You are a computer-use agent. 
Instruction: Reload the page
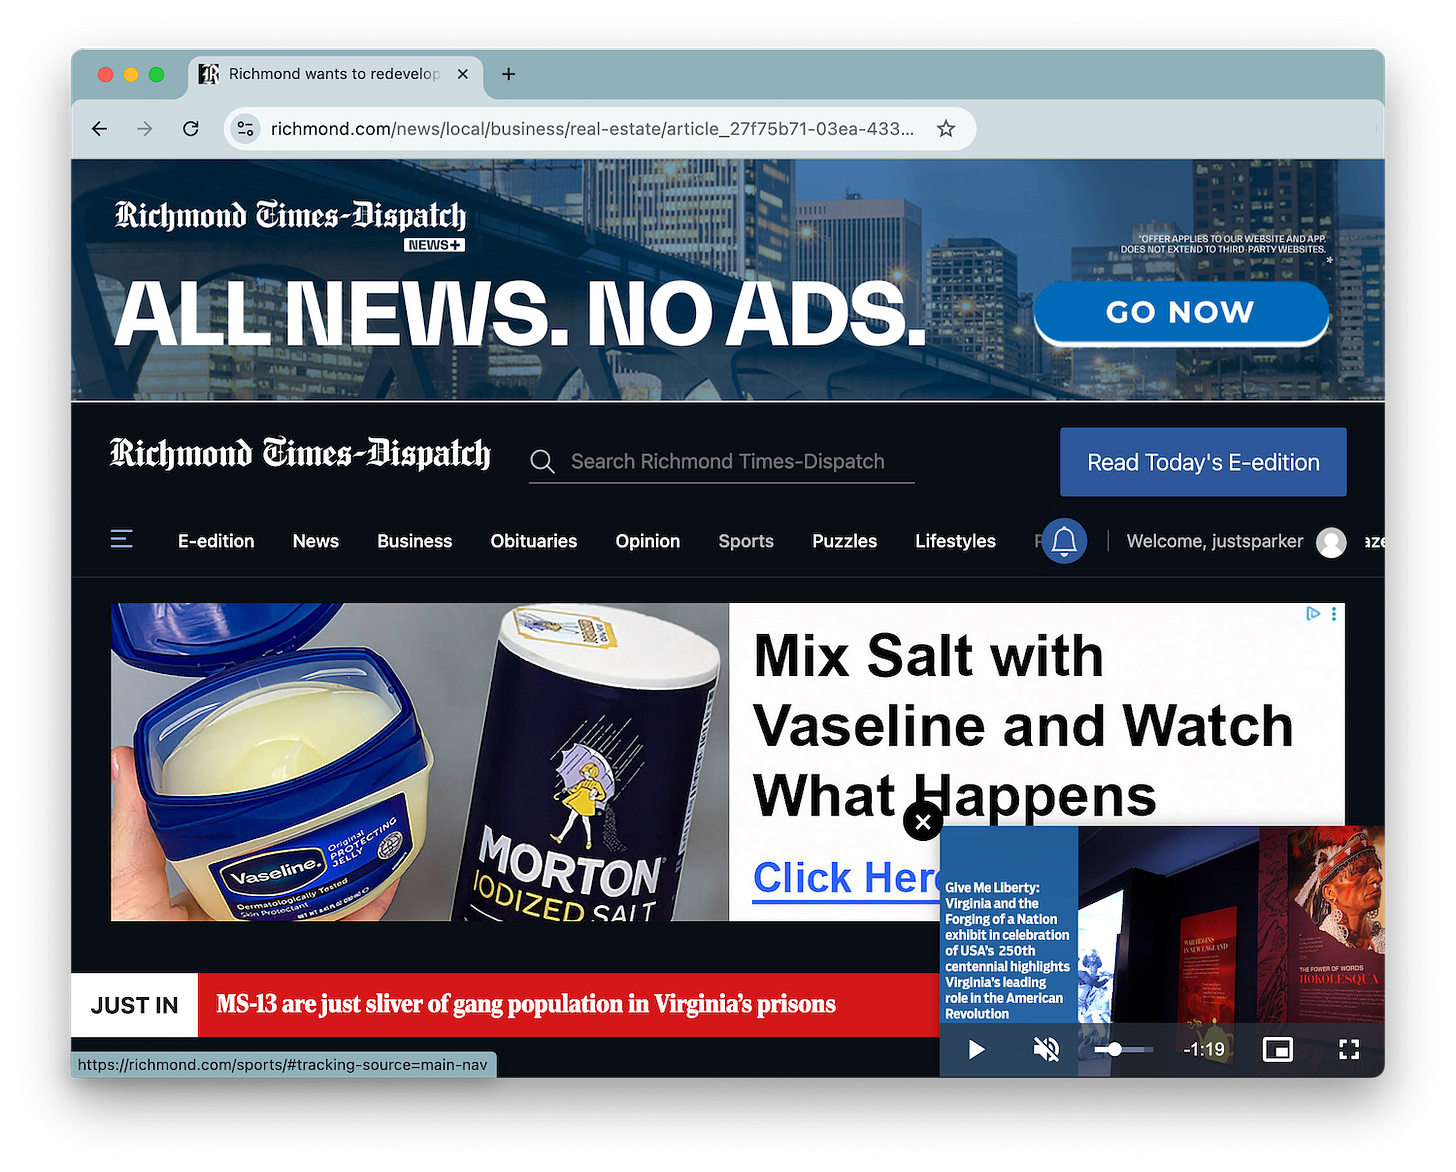point(191,129)
